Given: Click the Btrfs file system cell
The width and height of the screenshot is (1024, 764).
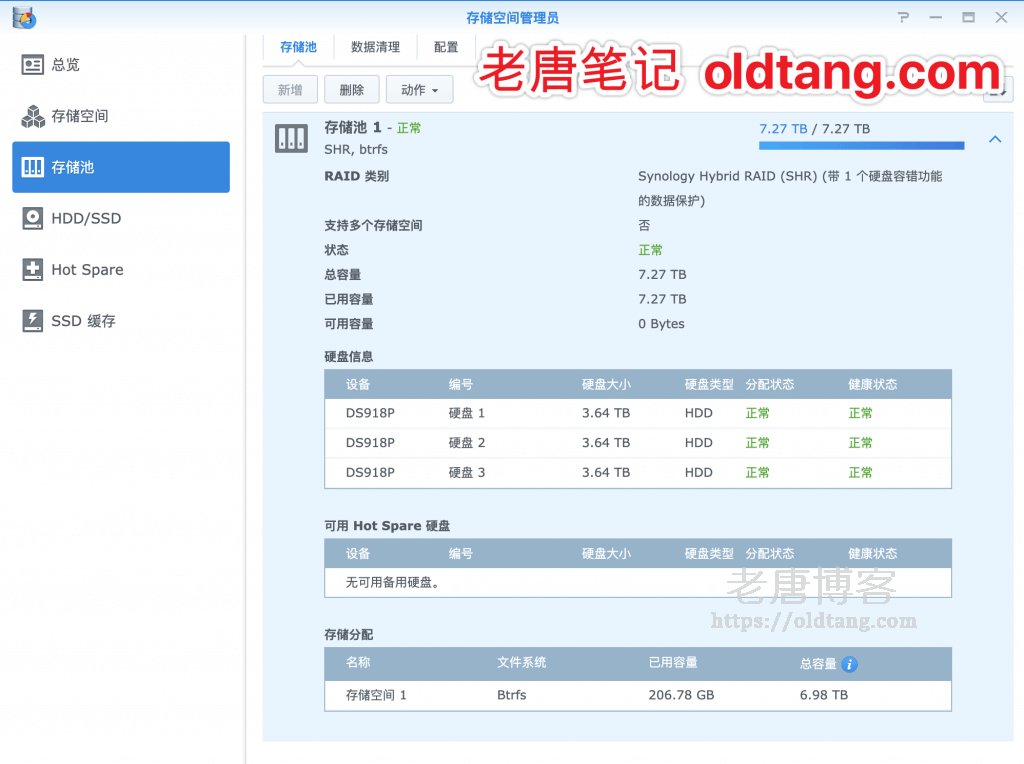Looking at the screenshot, I should coord(511,695).
